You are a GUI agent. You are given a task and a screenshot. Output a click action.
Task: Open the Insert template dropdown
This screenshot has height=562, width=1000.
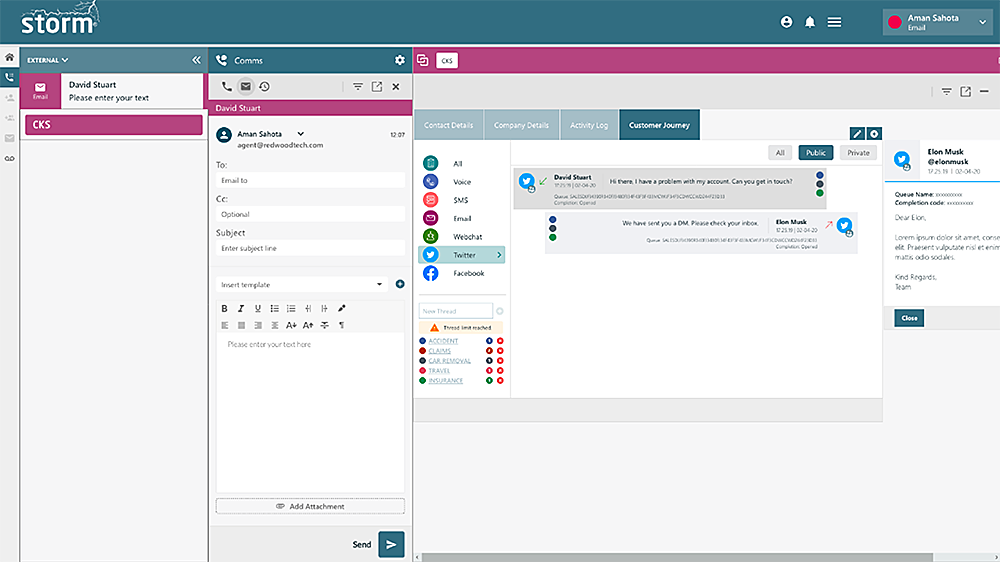tap(301, 284)
